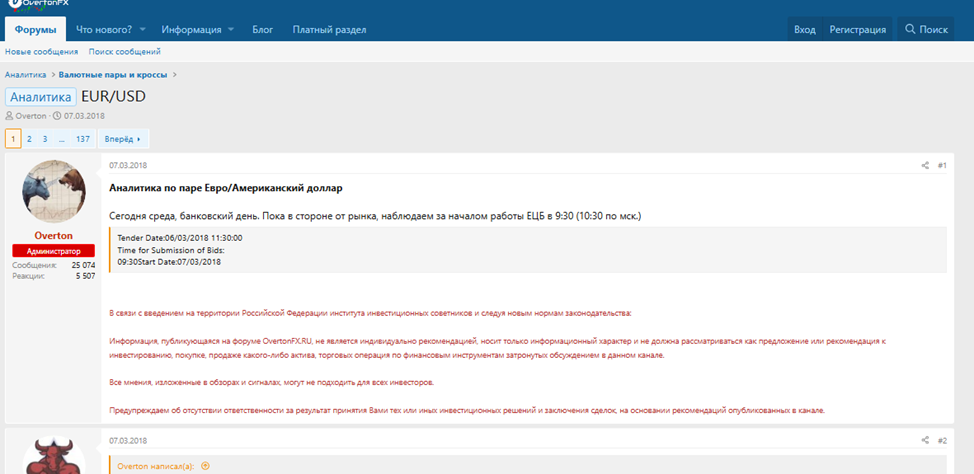Open the Поиск search button
Viewport: 974px width, 474px height.
click(926, 29)
